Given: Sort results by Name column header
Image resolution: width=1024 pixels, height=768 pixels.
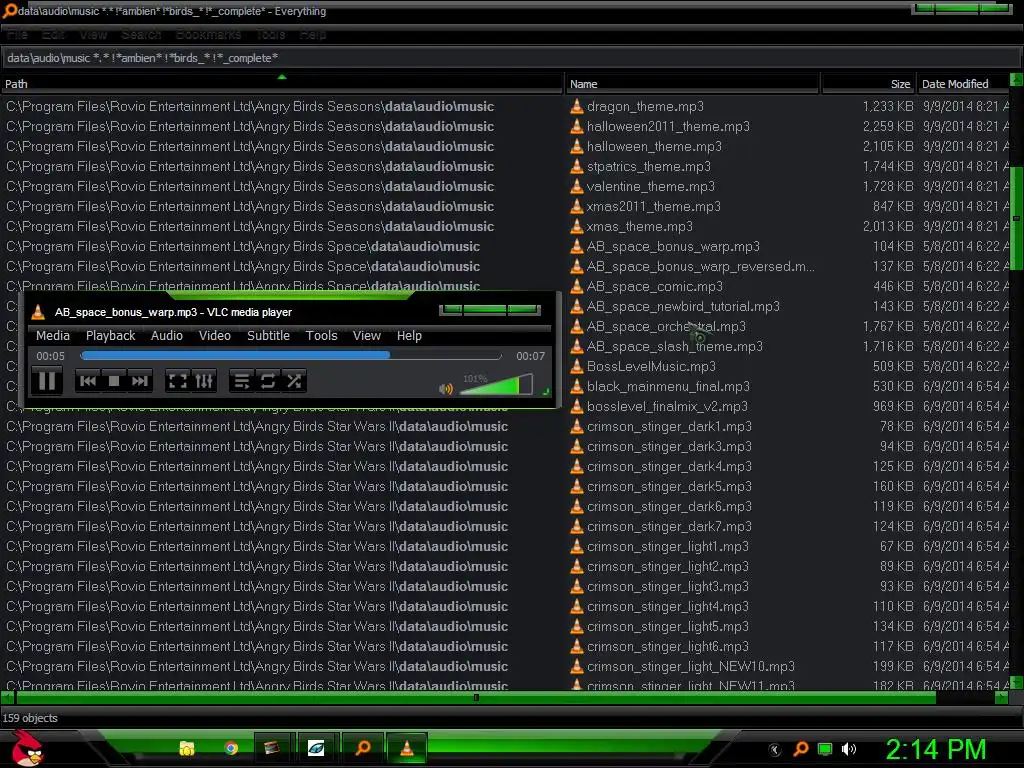Looking at the screenshot, I should click(x=692, y=84).
